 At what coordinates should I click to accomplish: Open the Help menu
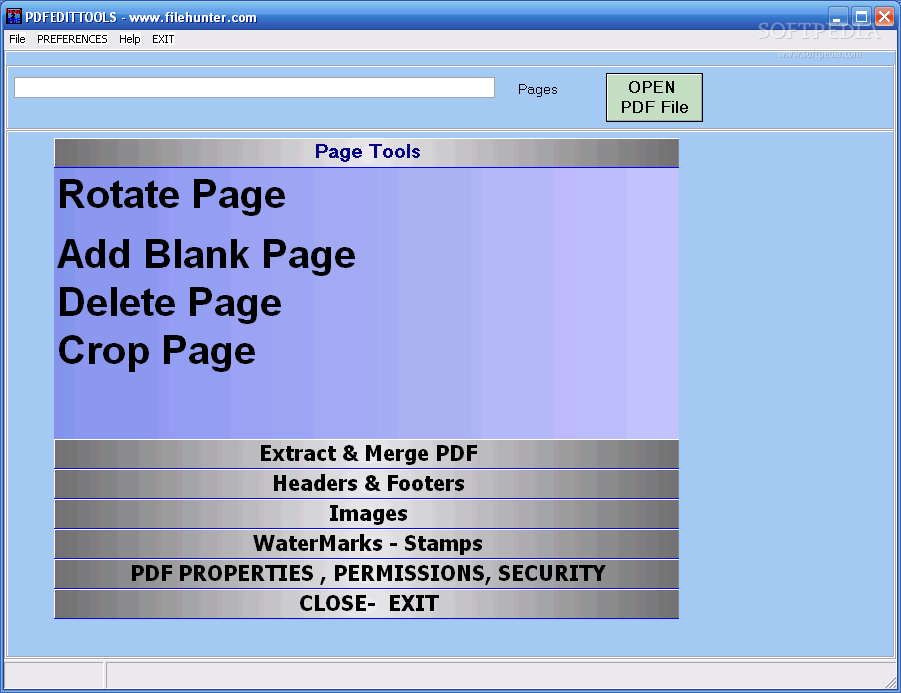click(129, 39)
